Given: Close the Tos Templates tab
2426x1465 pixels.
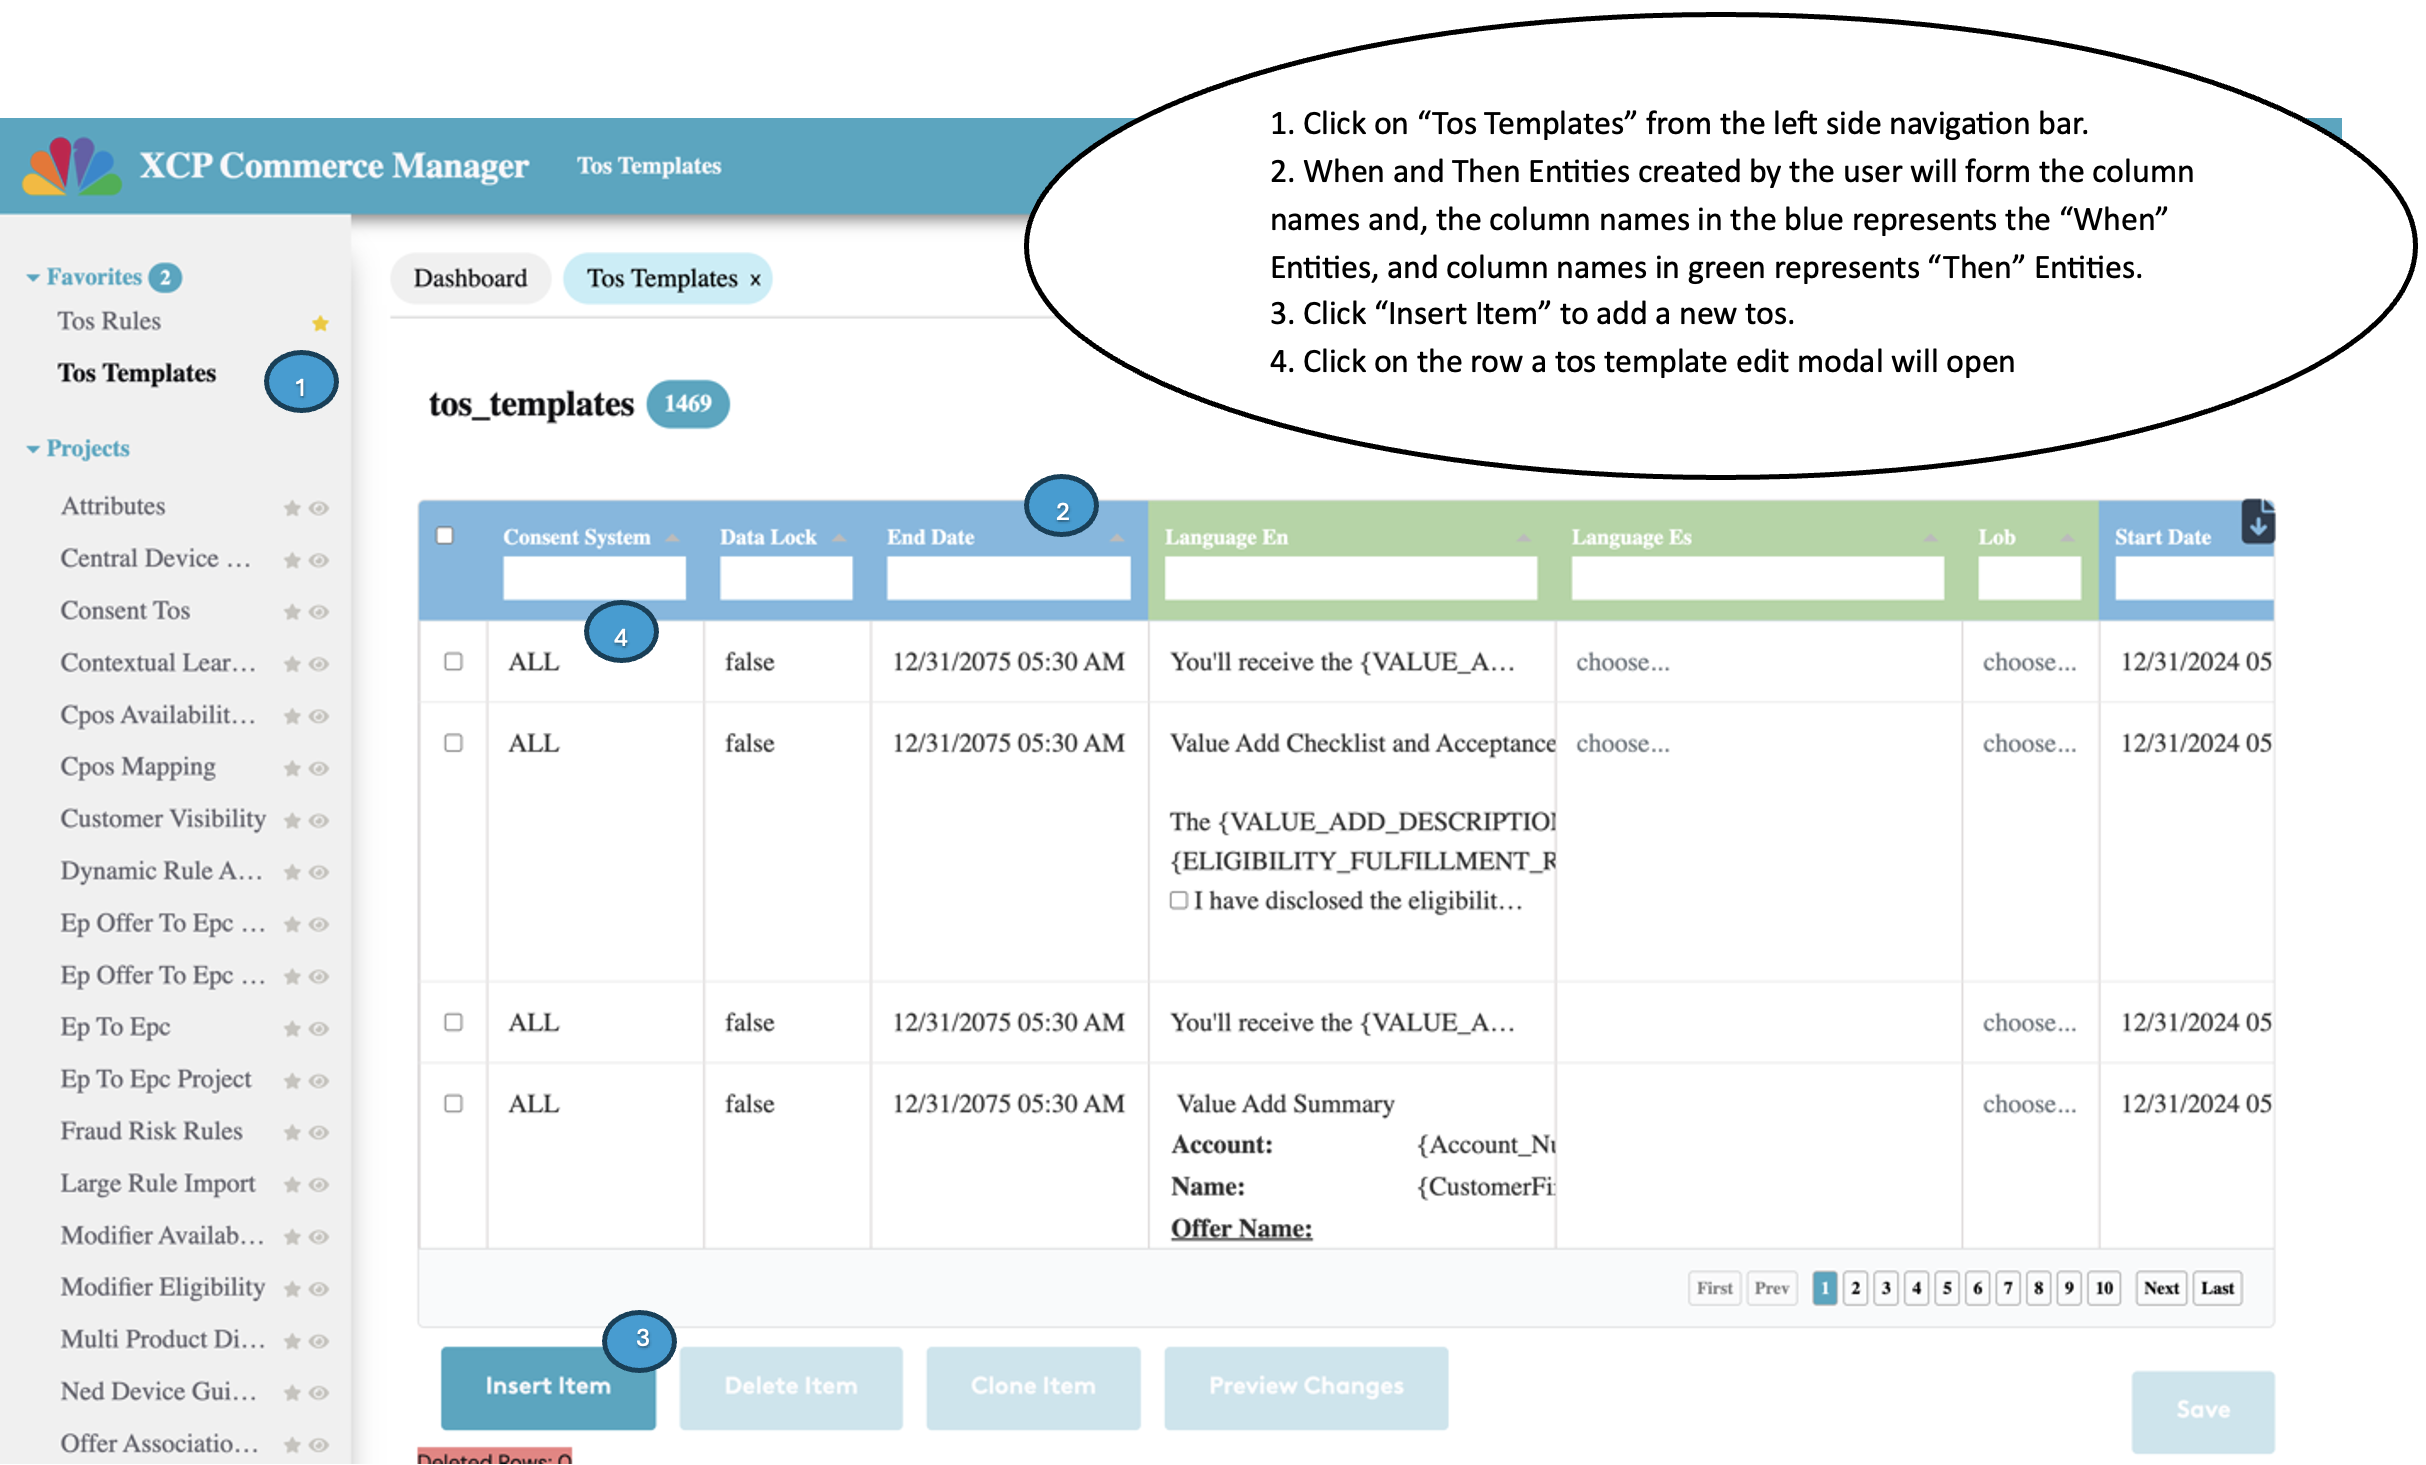Looking at the screenshot, I should 756,281.
